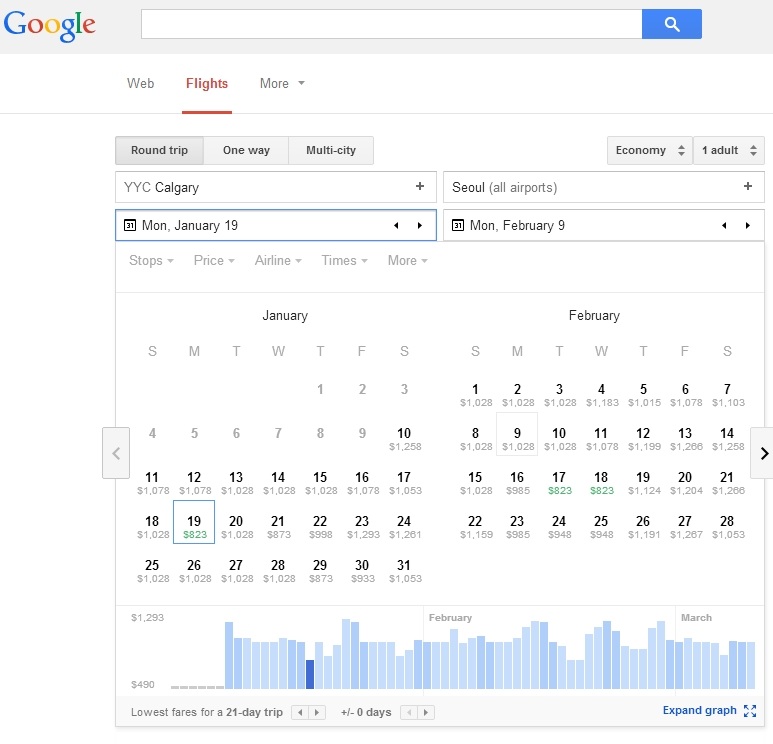The image size is (773, 744).
Task: Switch to the Web tab
Action: point(140,84)
